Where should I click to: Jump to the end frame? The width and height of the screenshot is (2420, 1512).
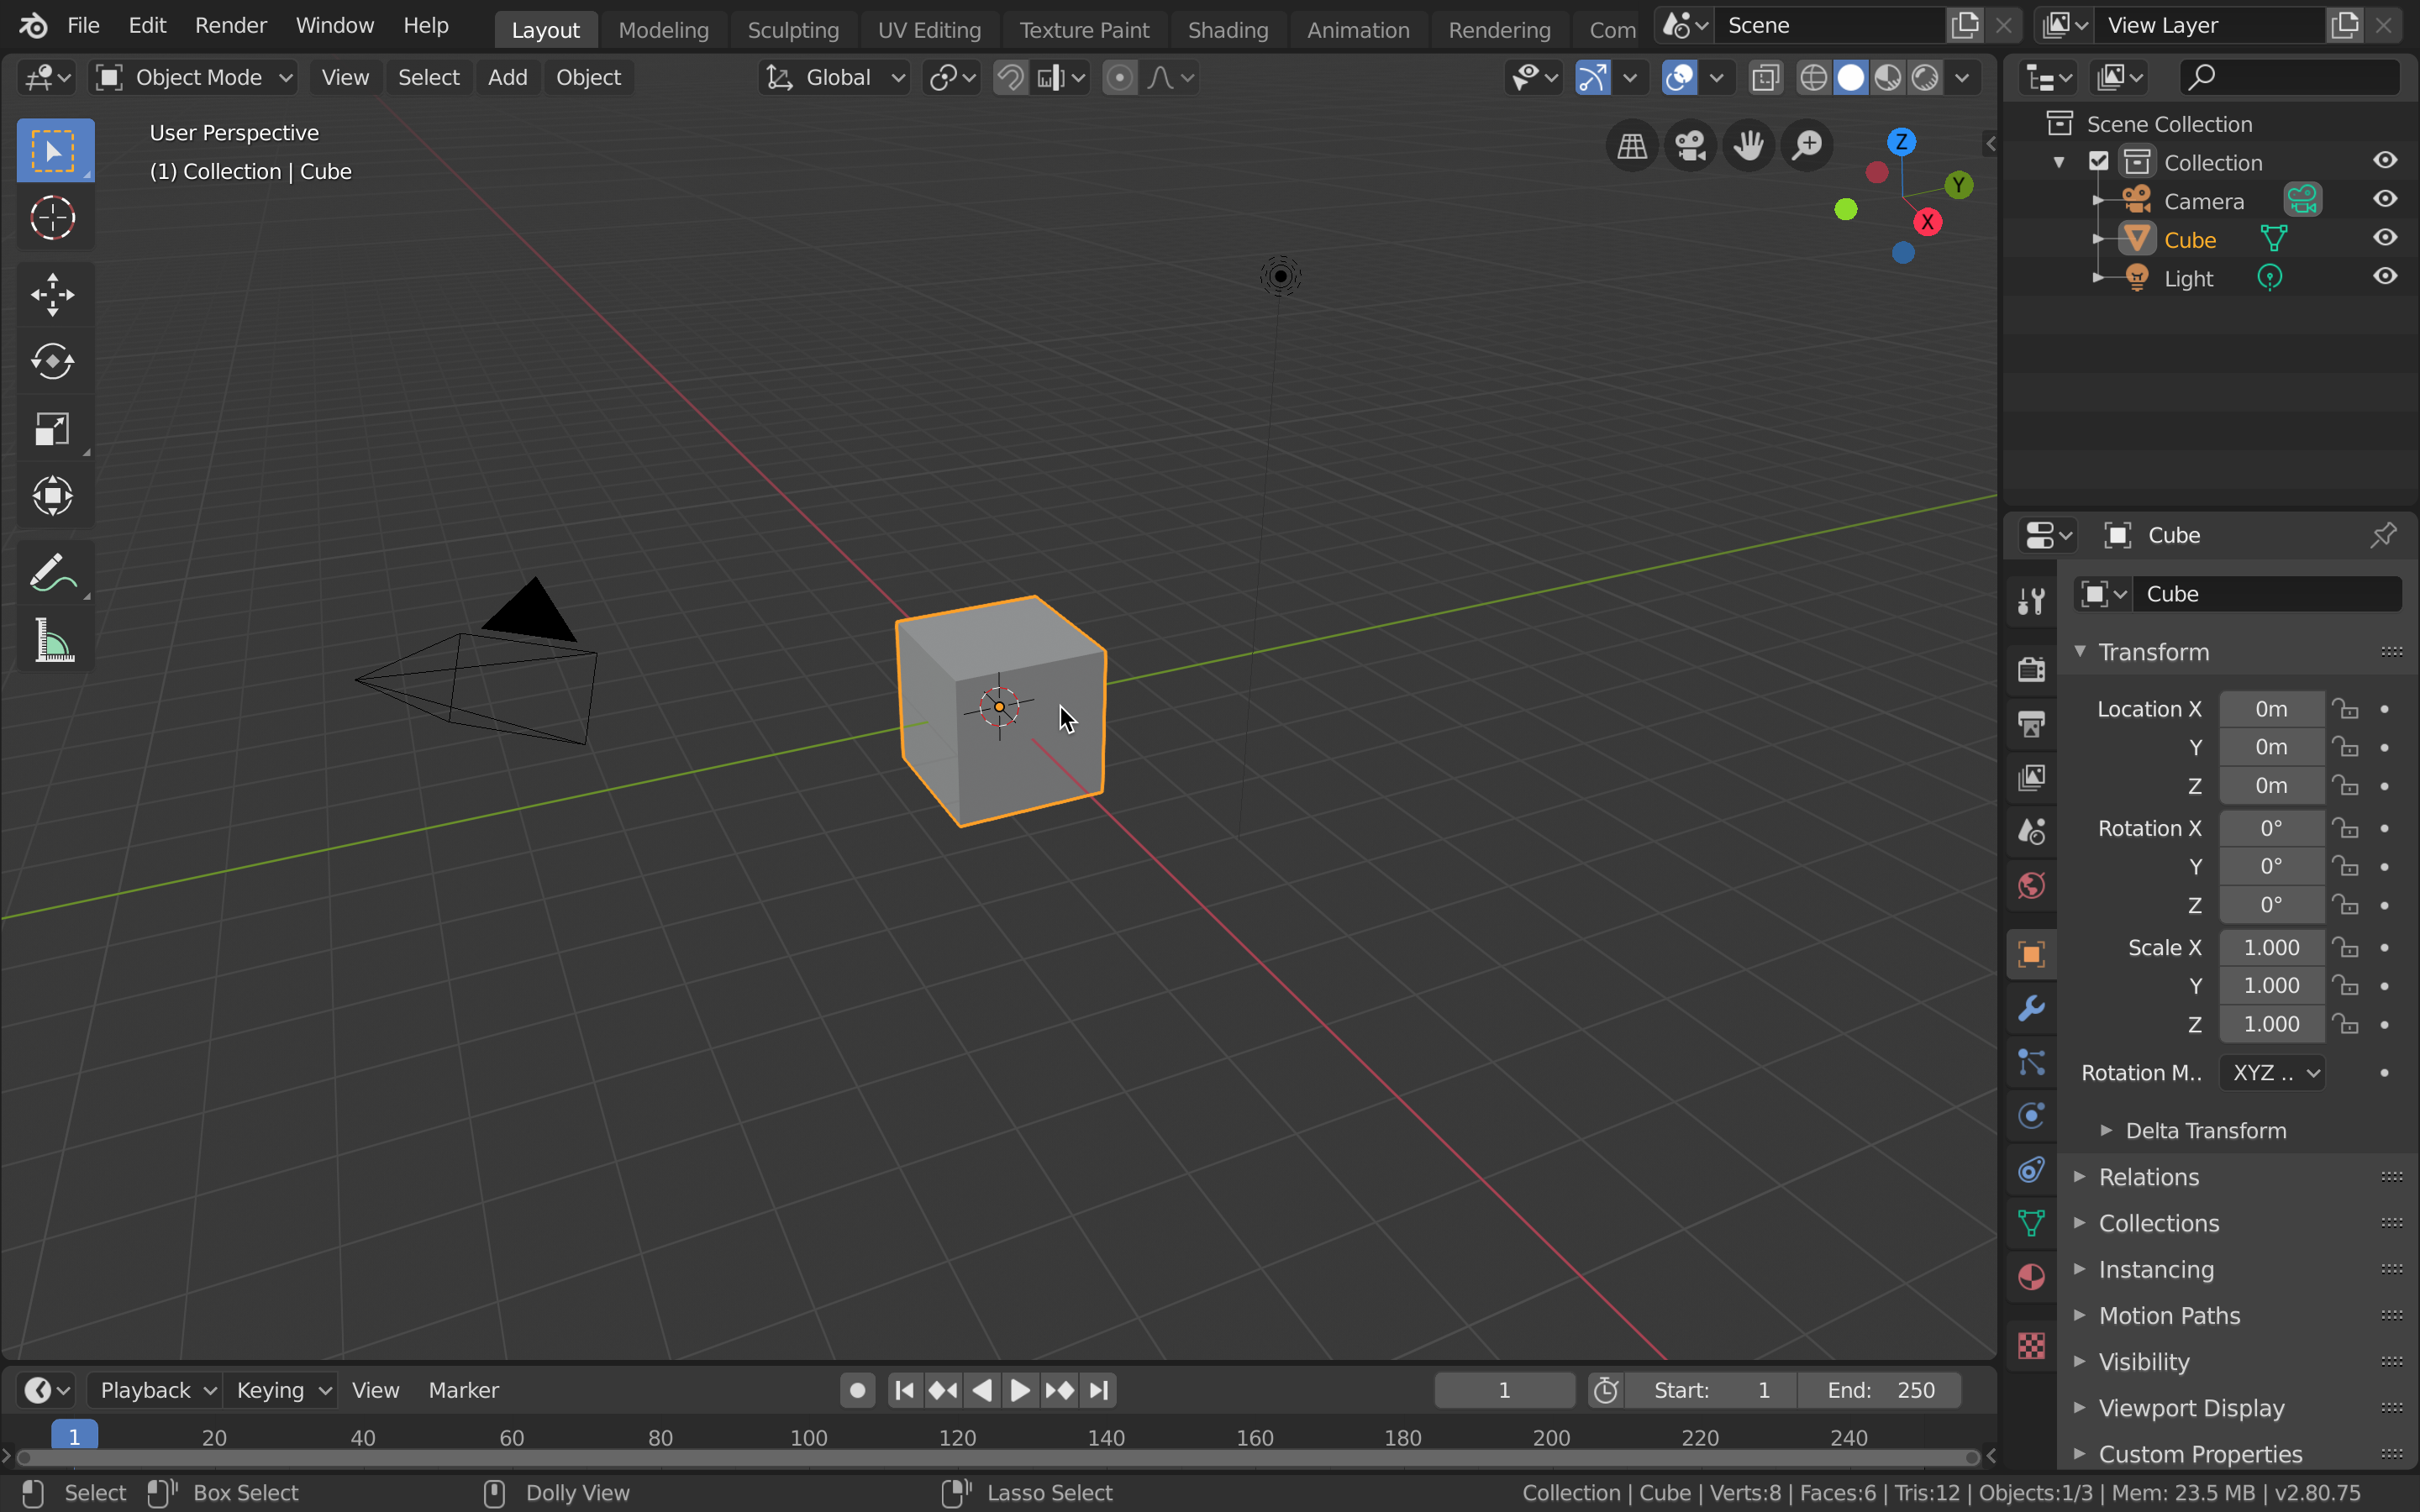tap(1099, 1390)
